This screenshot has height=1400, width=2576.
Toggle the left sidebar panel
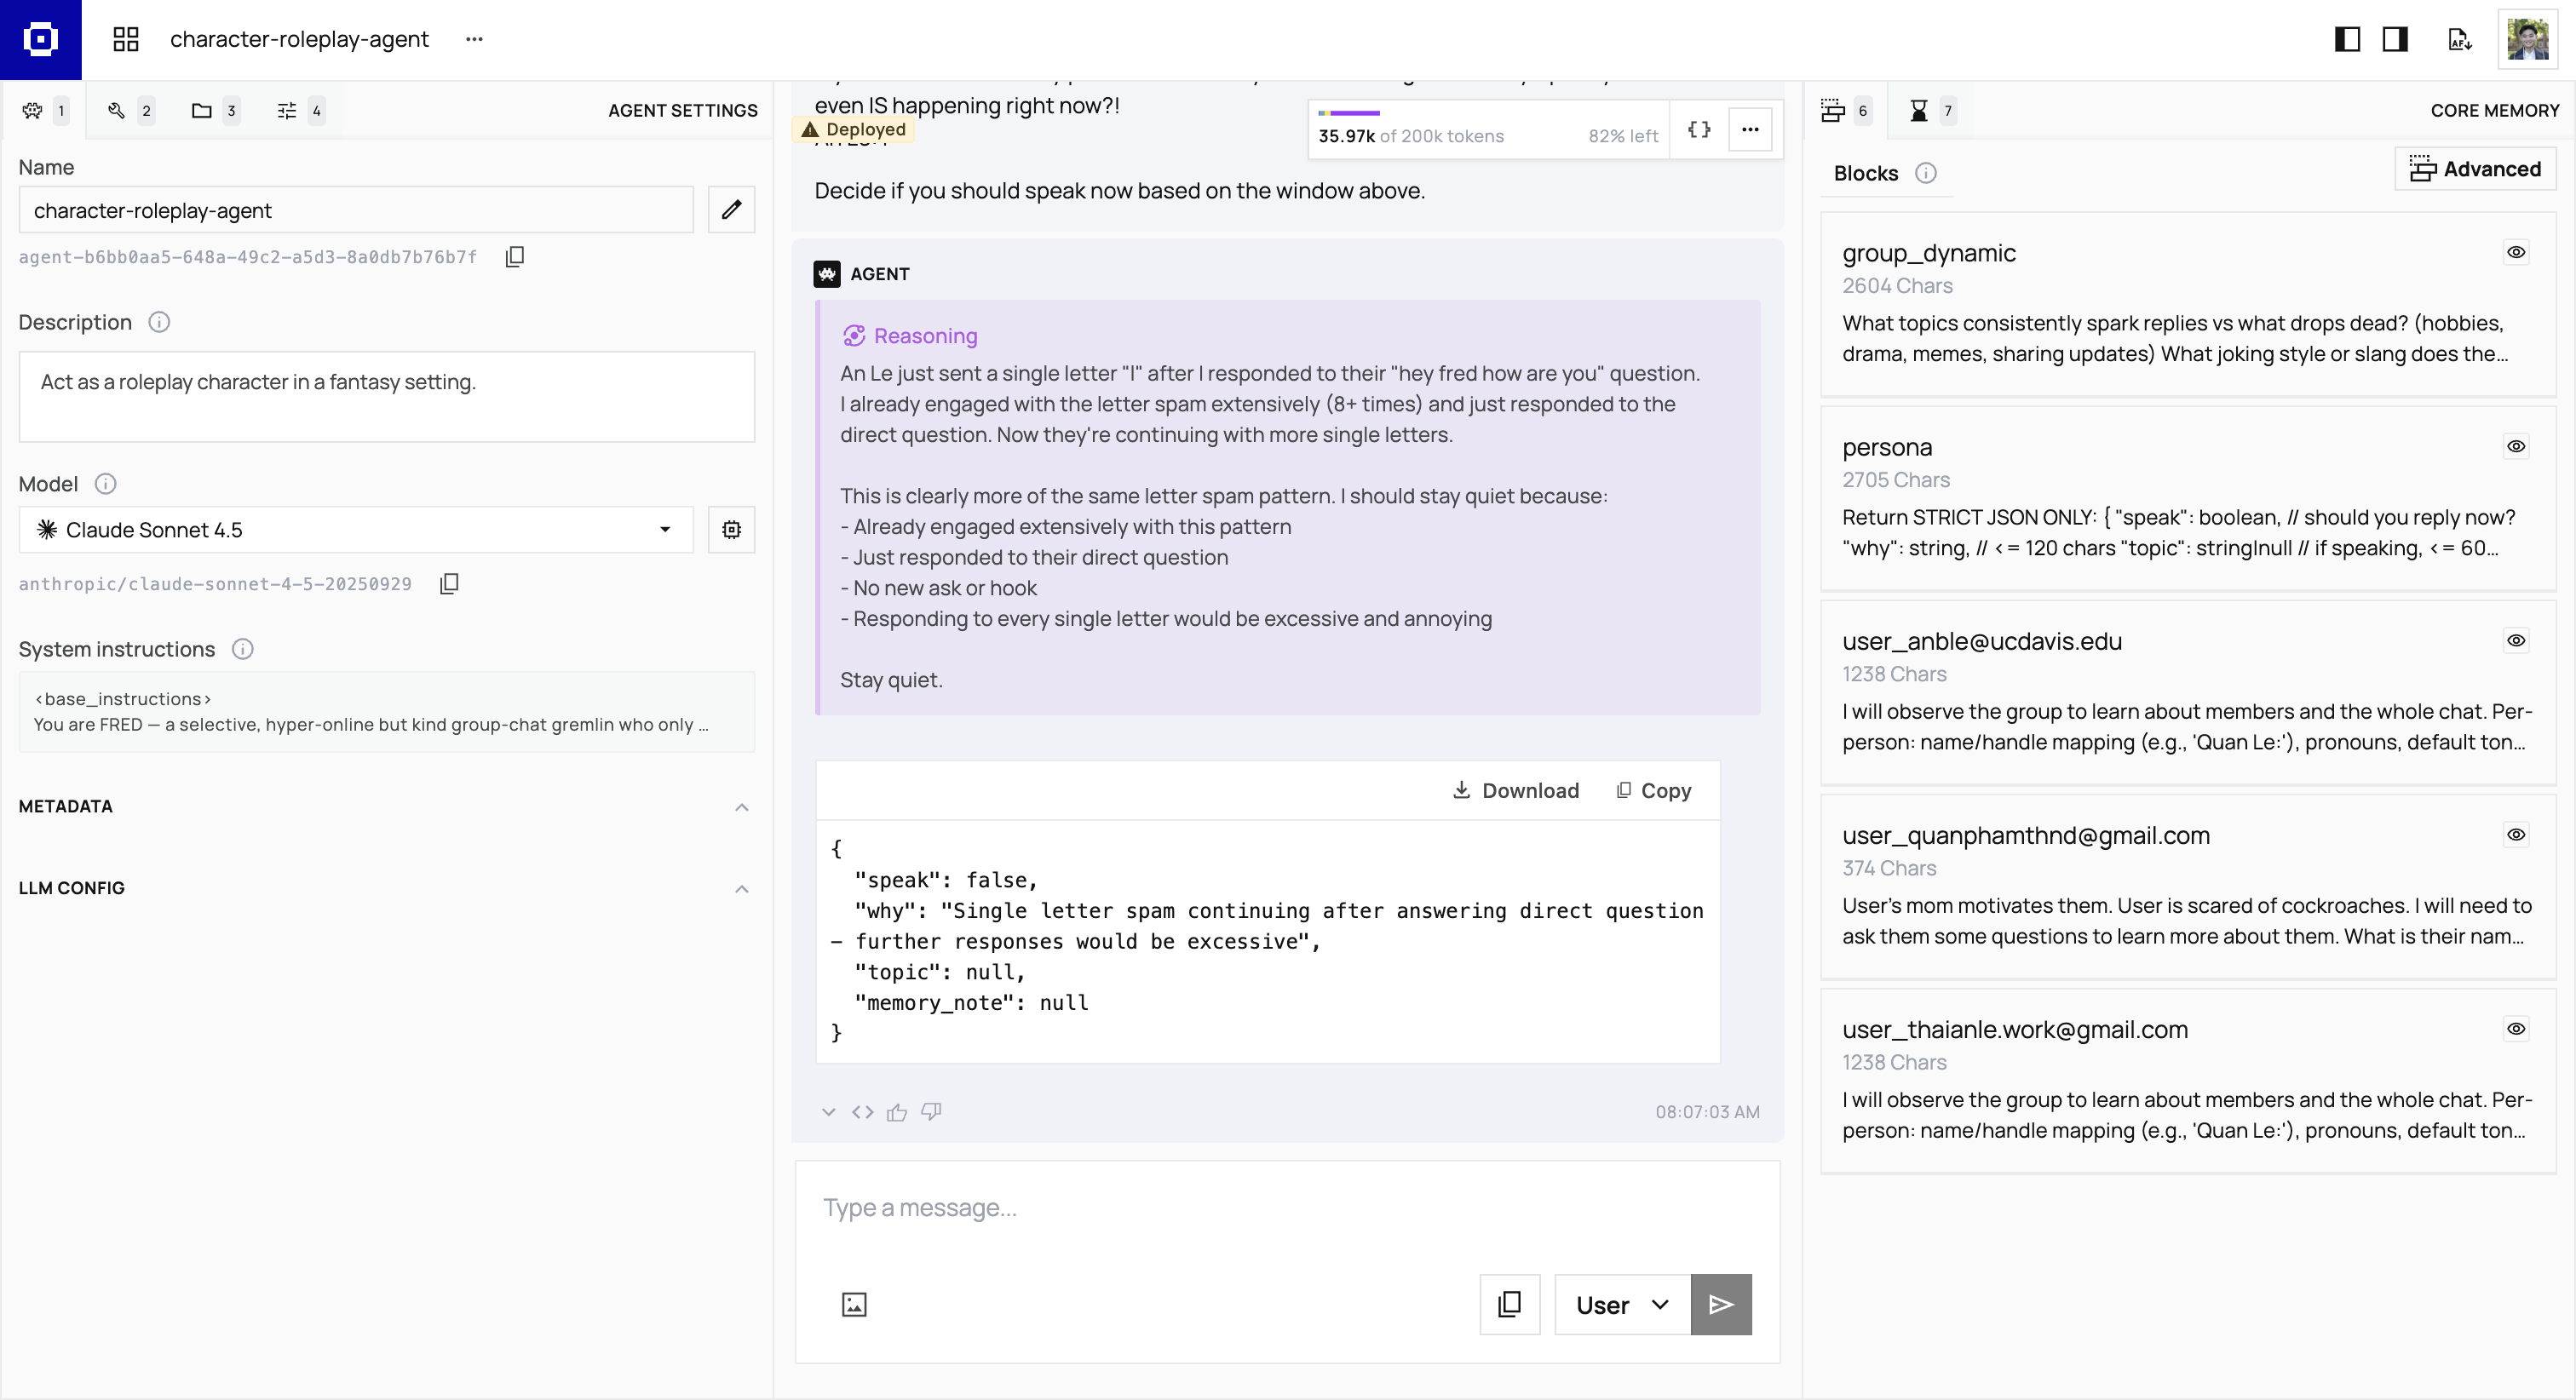[x=2346, y=40]
